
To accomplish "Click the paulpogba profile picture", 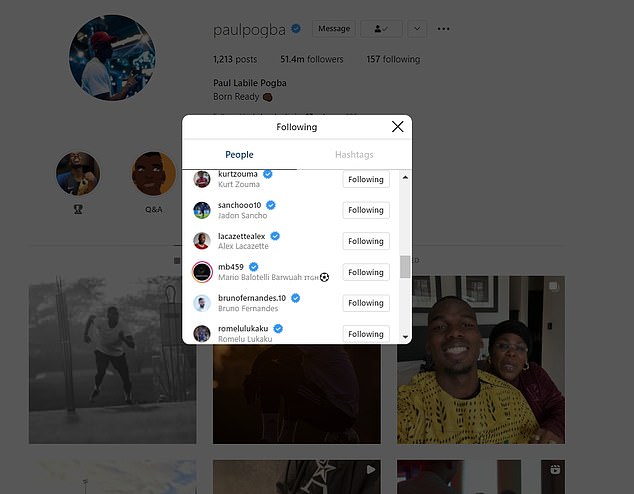I will pos(112,58).
